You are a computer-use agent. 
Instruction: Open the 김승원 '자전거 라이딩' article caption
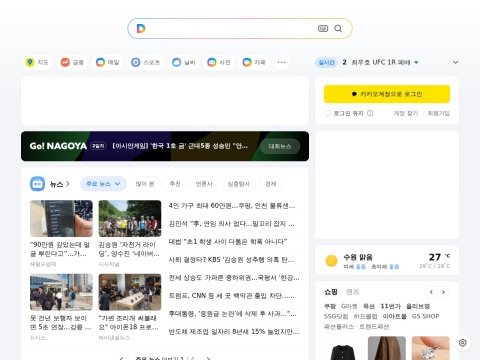point(129,249)
